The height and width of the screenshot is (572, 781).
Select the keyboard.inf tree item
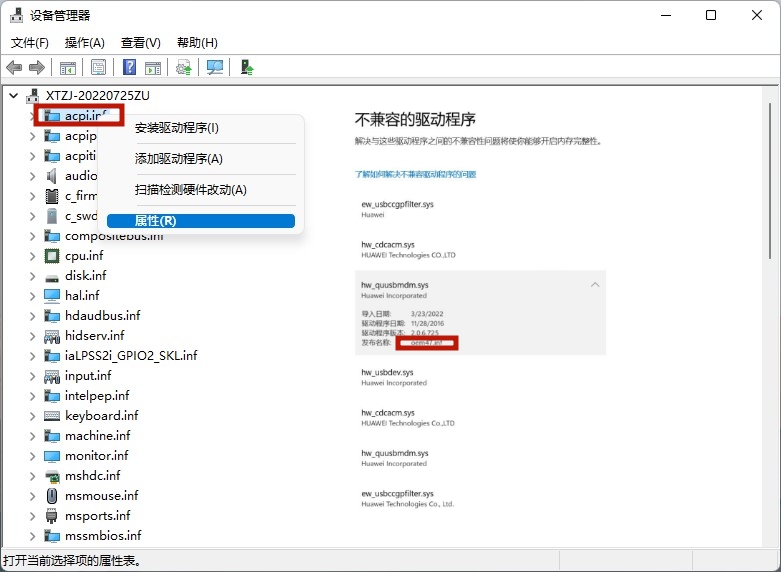point(102,416)
